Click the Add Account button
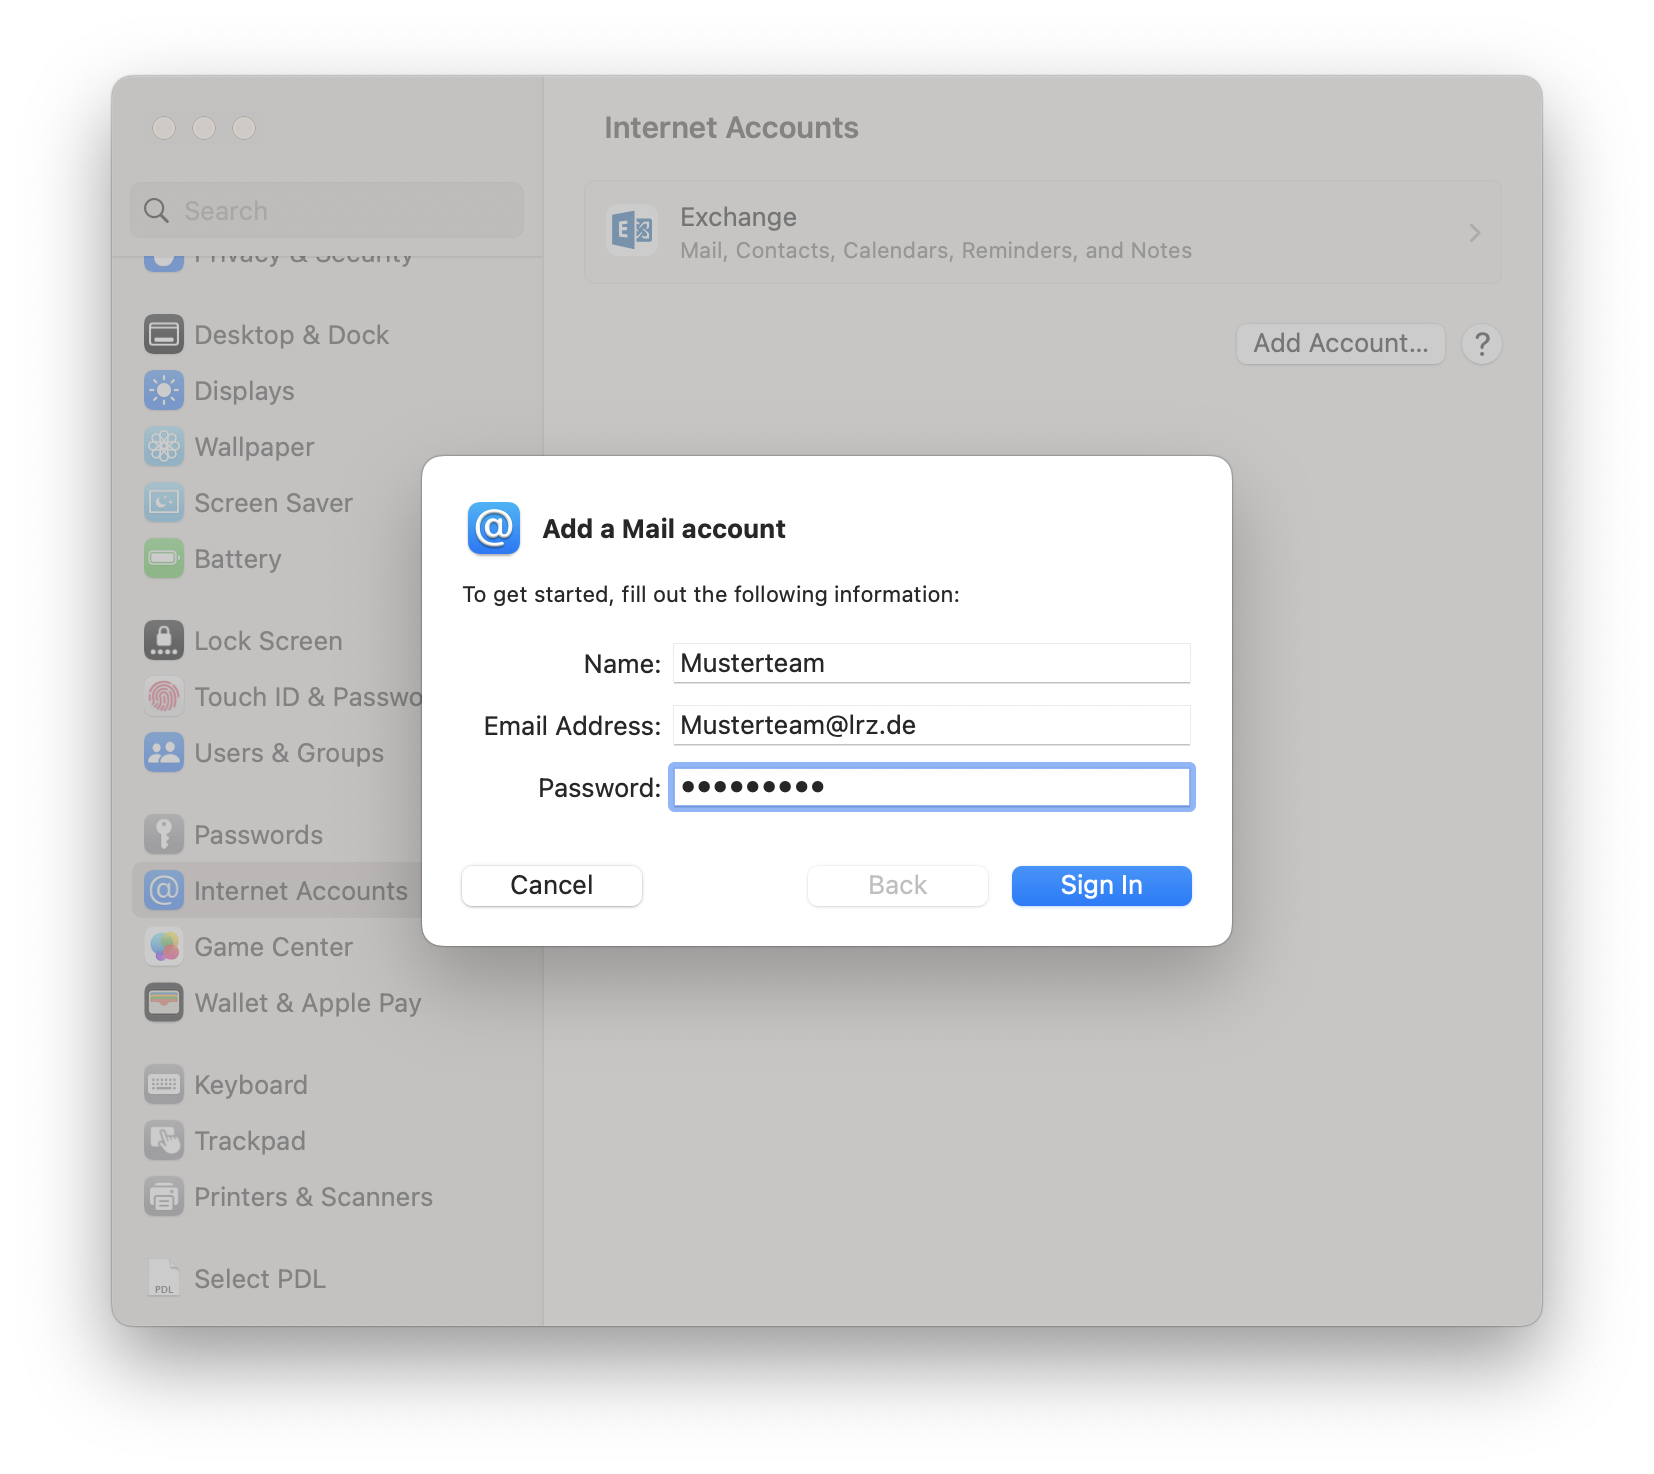1654x1474 pixels. pos(1340,343)
